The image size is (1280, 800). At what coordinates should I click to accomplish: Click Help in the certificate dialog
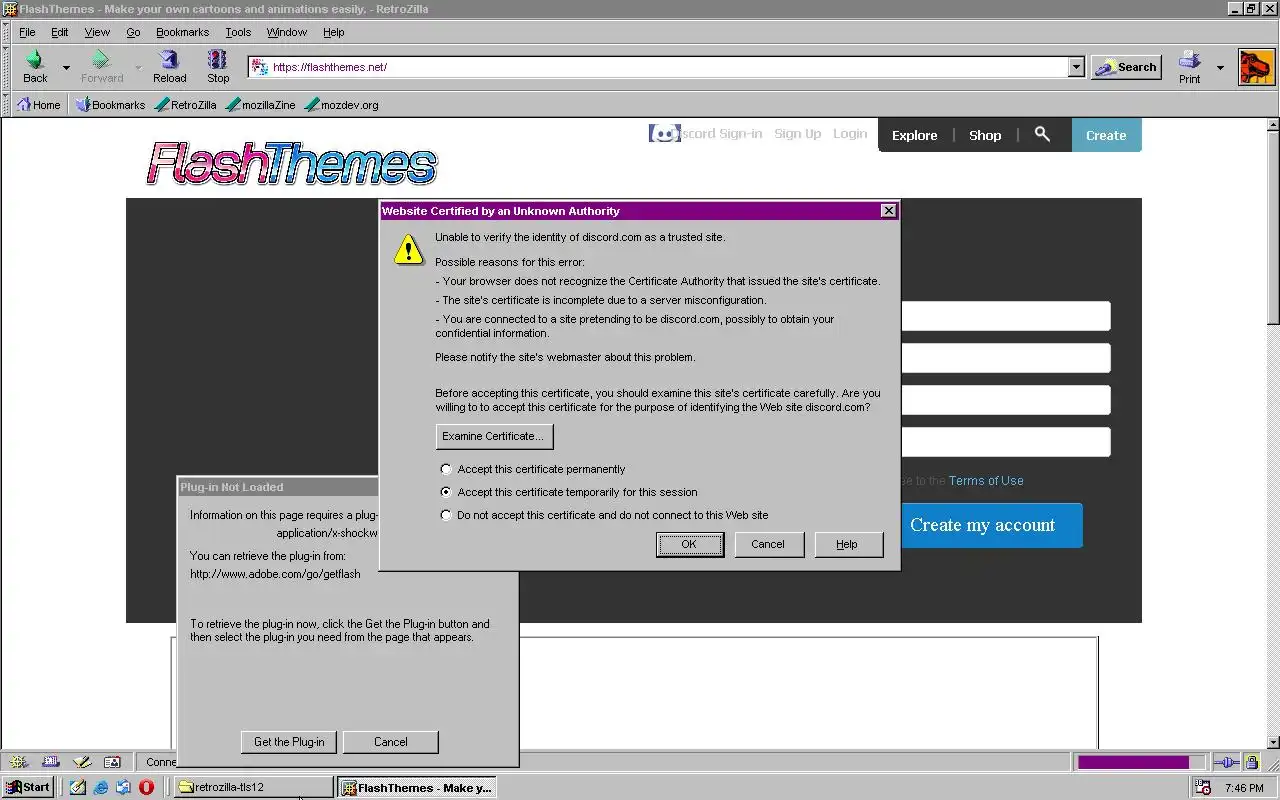(x=847, y=544)
